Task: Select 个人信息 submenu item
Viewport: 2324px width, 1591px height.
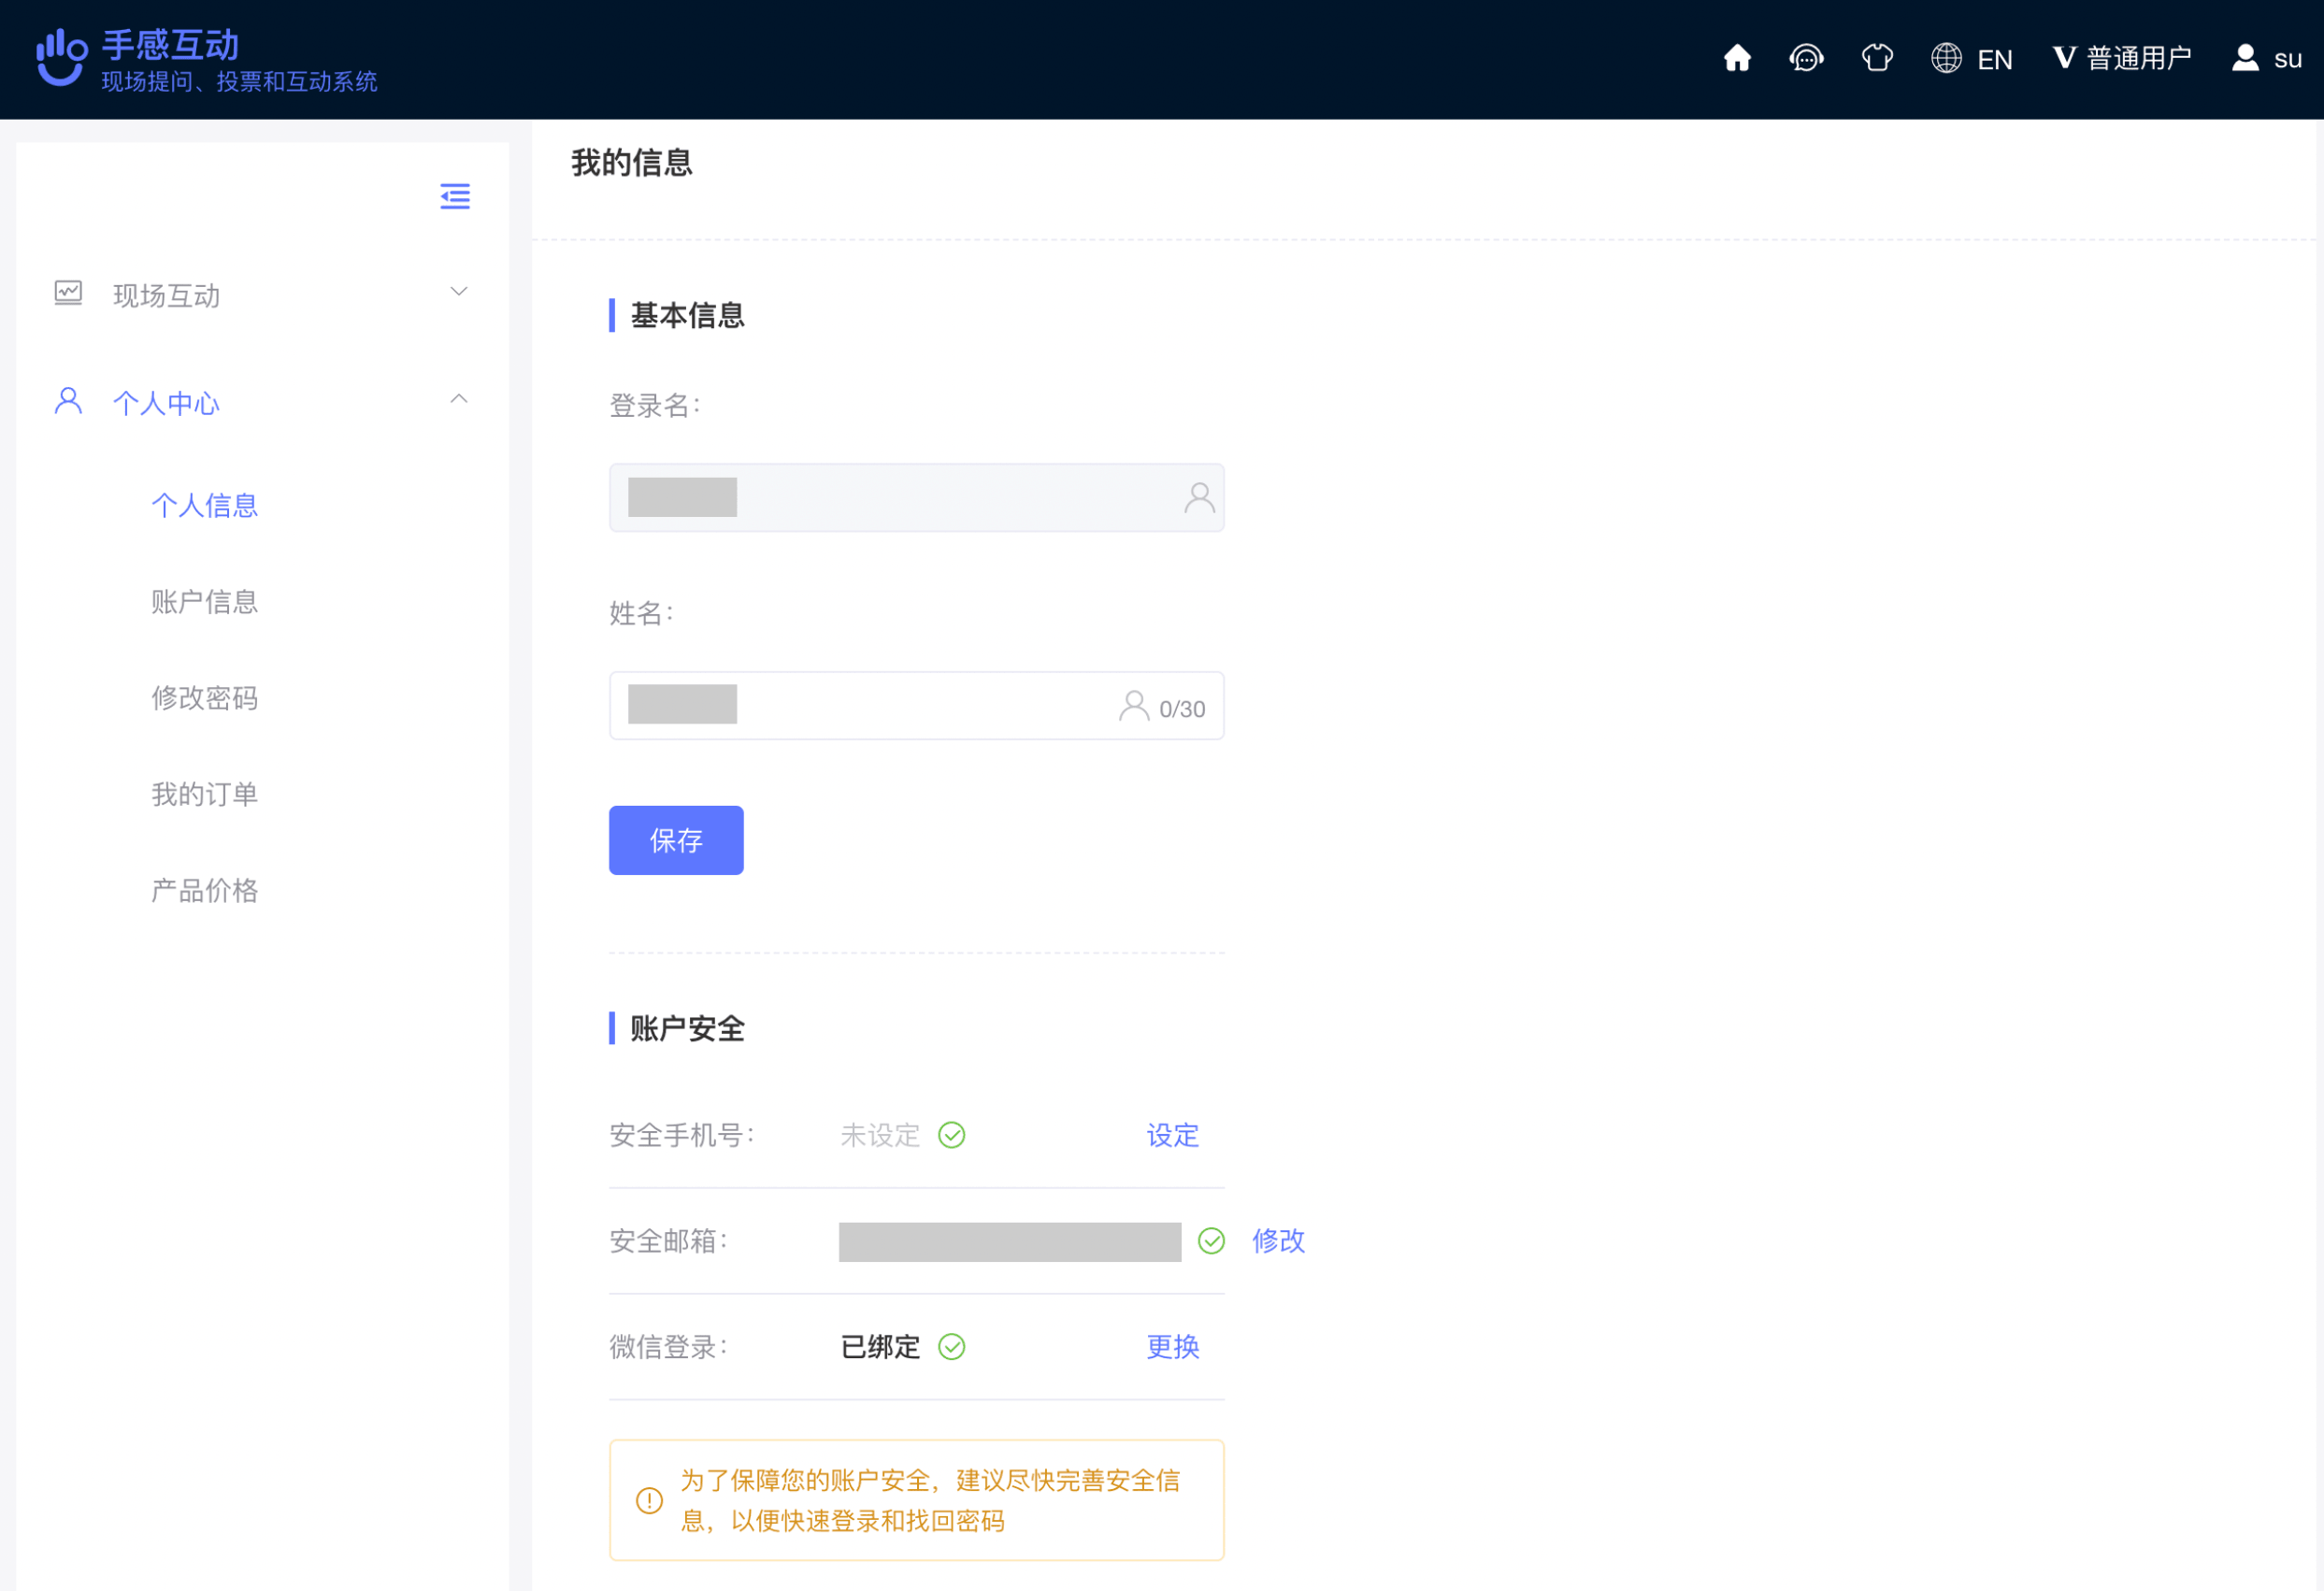Action: coord(204,505)
